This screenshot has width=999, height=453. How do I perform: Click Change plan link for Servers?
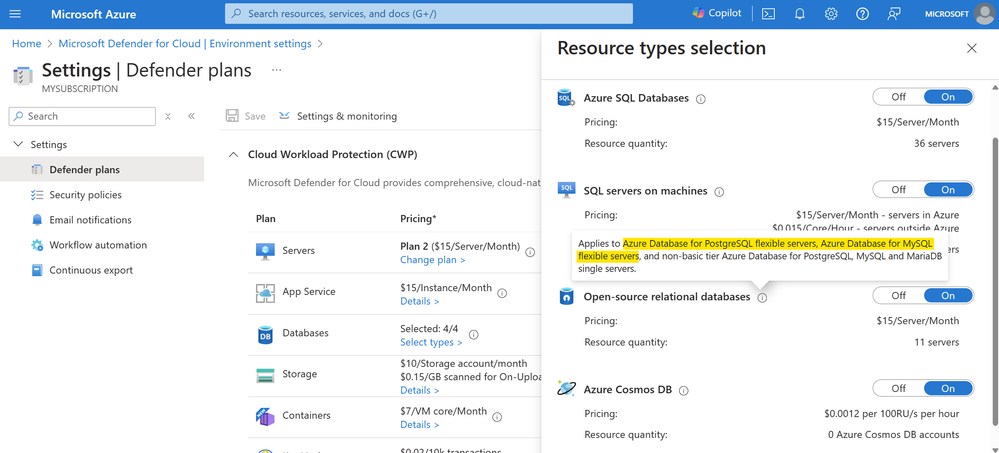[433, 260]
